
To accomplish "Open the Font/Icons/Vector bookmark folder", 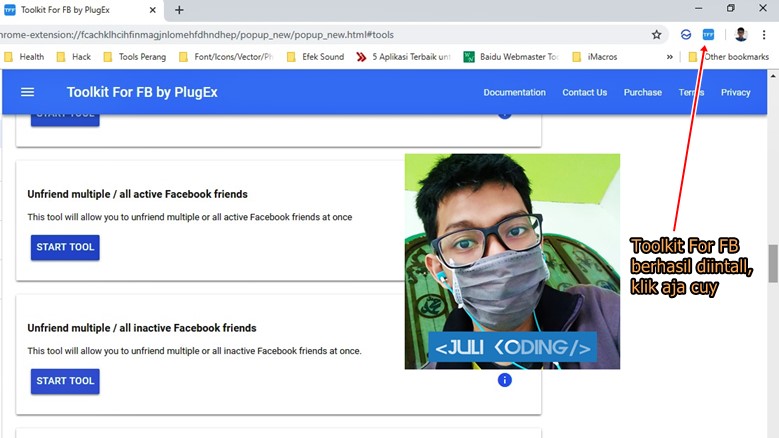I will 226,57.
